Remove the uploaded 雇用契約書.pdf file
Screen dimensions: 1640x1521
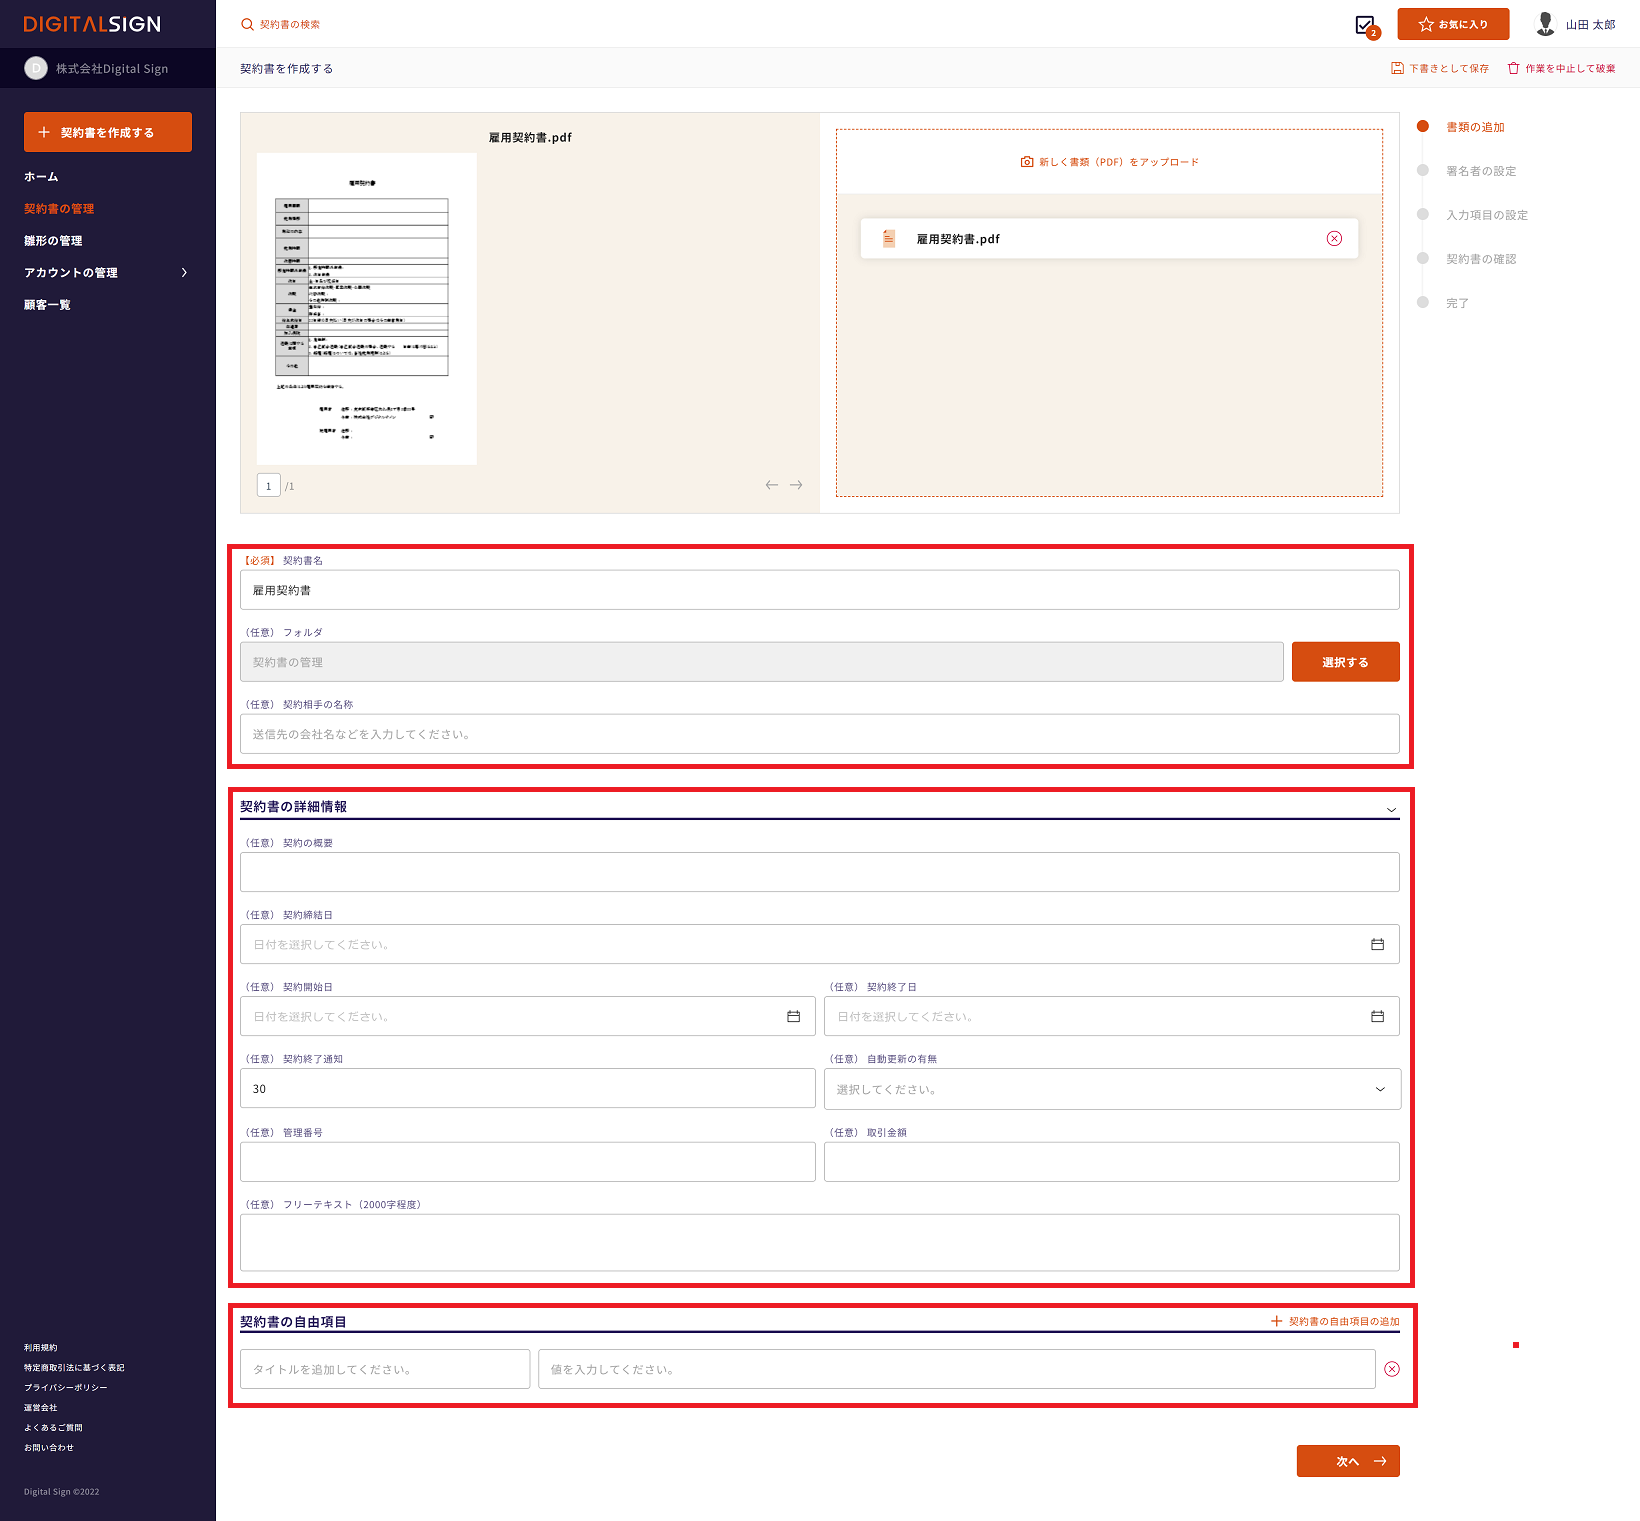coord(1334,238)
